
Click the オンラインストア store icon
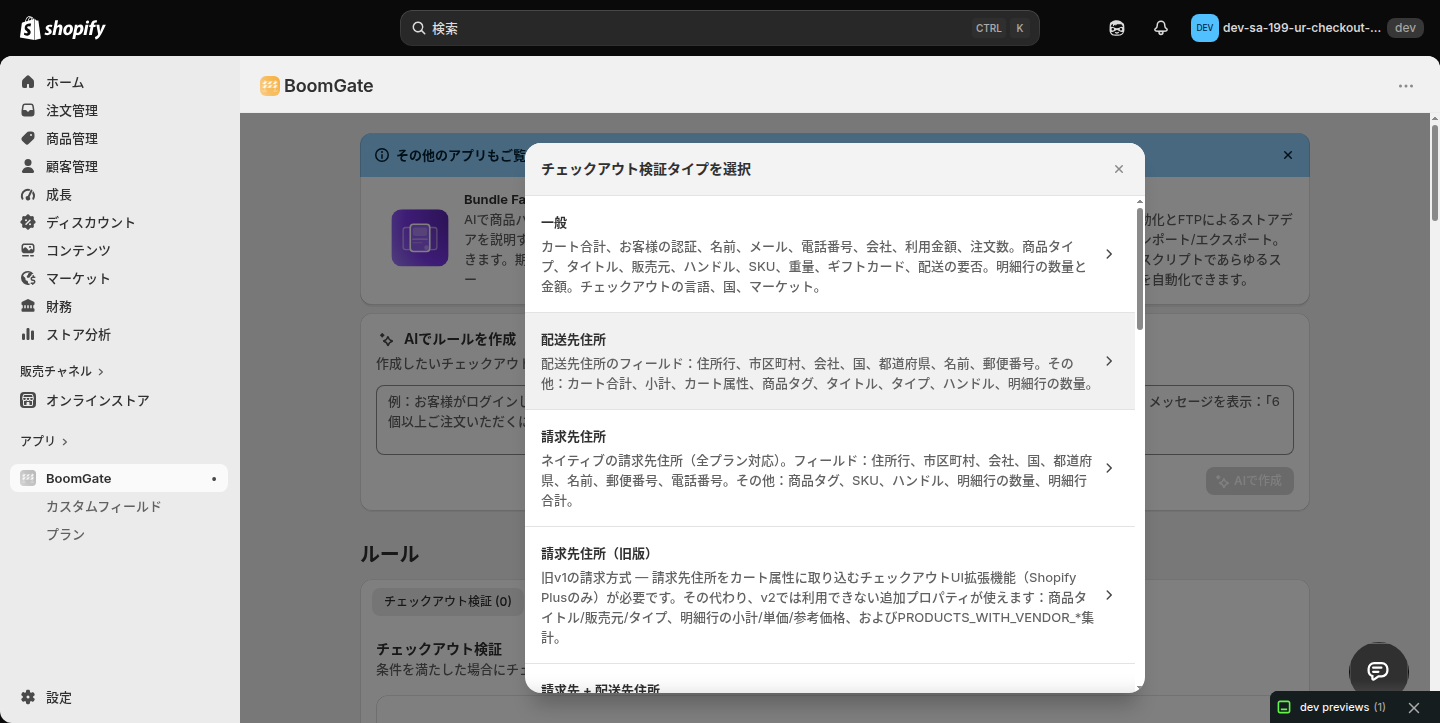[x=28, y=400]
